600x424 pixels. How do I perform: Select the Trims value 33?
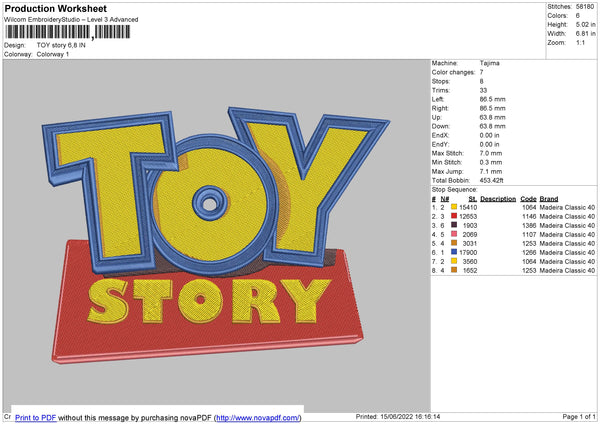[x=483, y=90]
